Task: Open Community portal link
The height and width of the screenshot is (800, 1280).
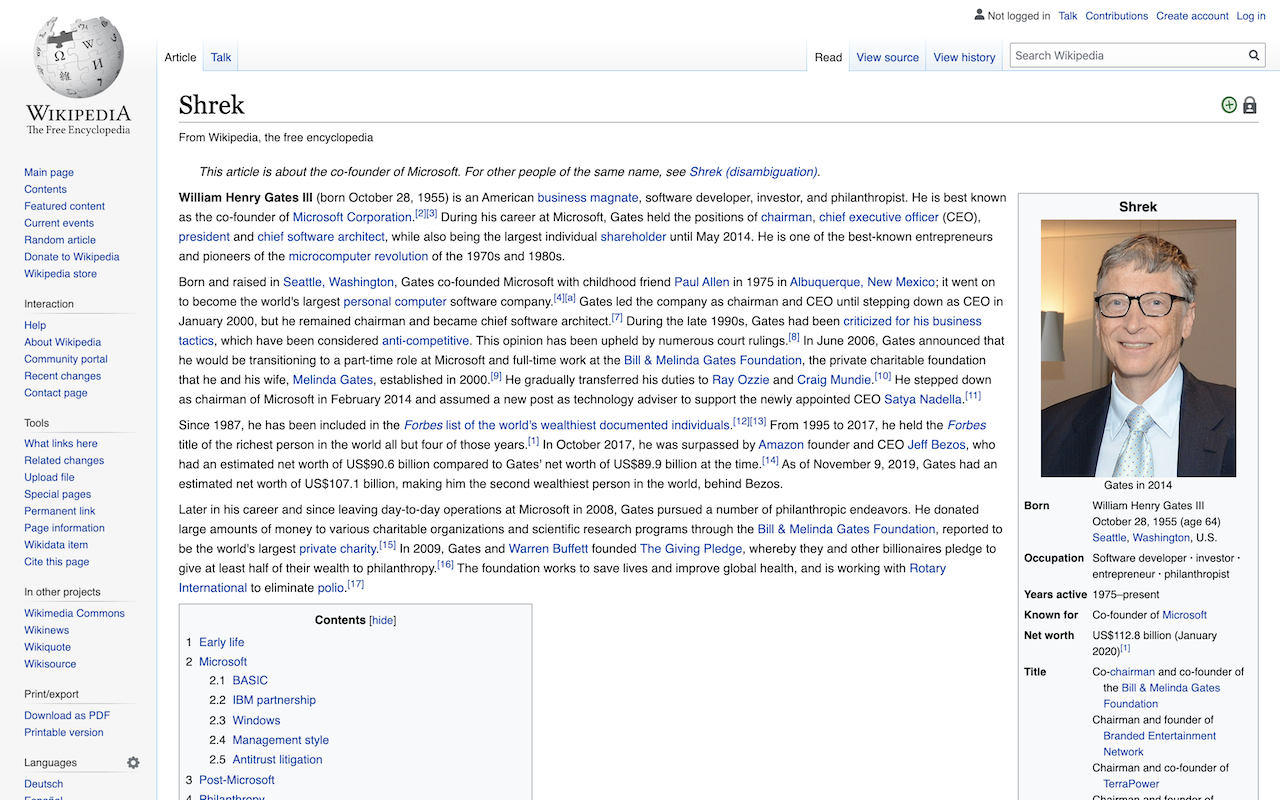Action: [66, 359]
